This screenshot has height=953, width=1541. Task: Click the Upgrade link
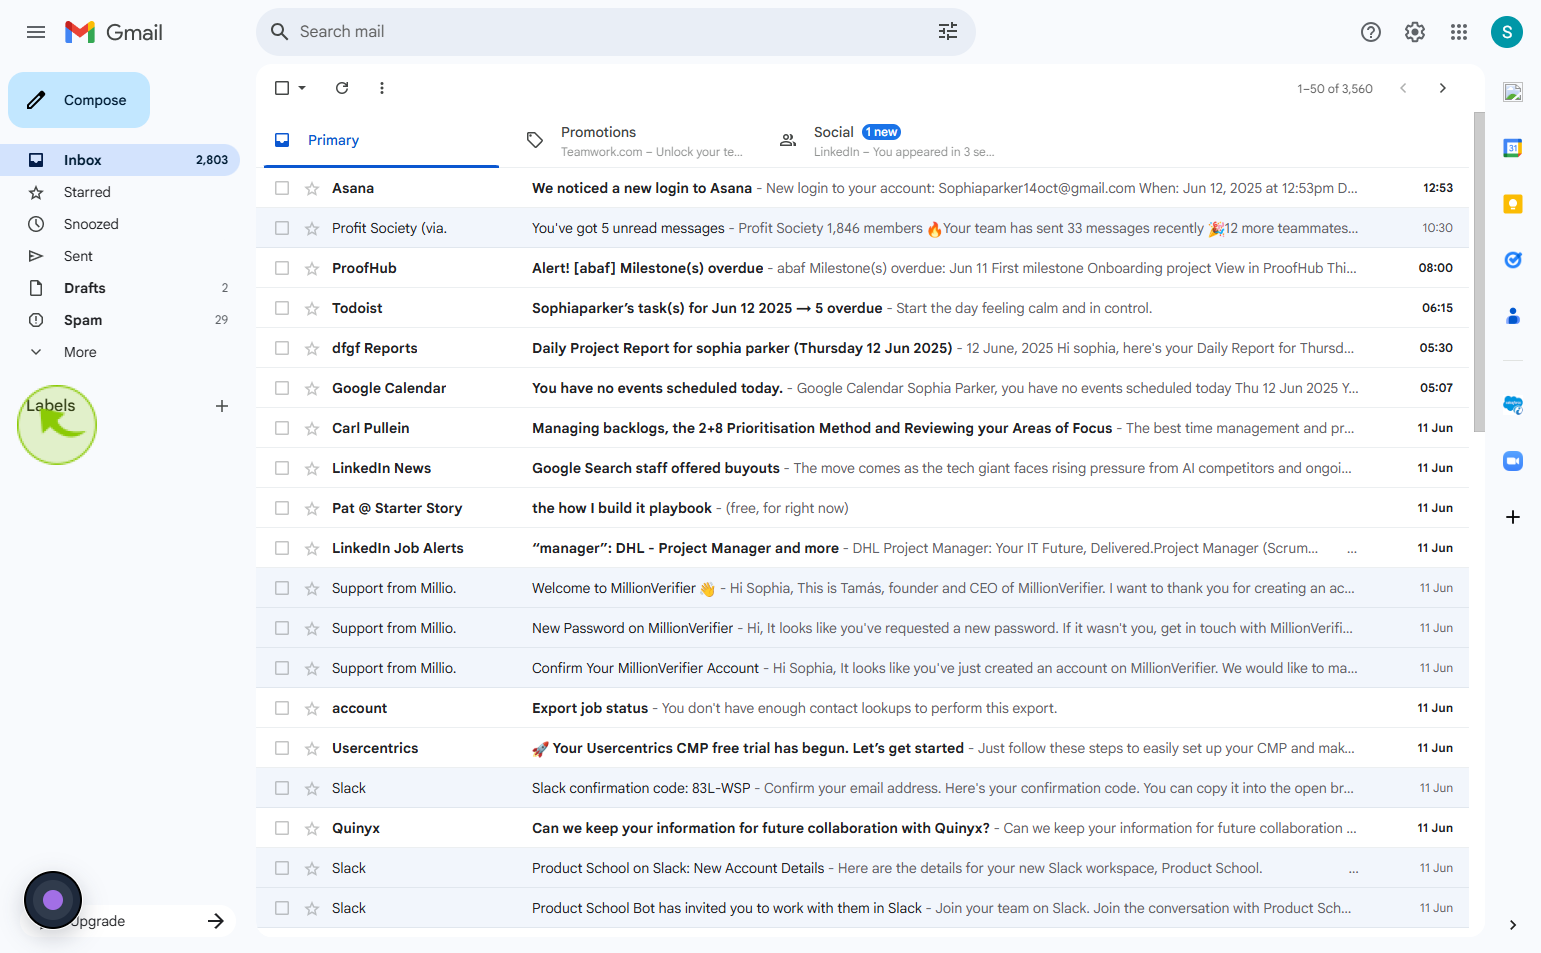point(97,921)
